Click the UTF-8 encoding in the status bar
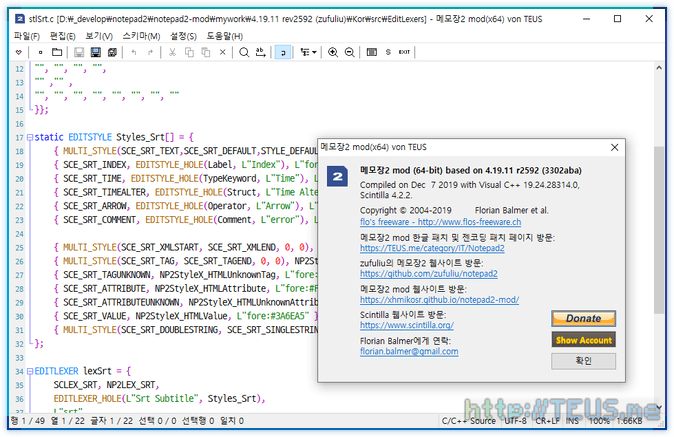Screen dimensions: 674x437 (515, 421)
